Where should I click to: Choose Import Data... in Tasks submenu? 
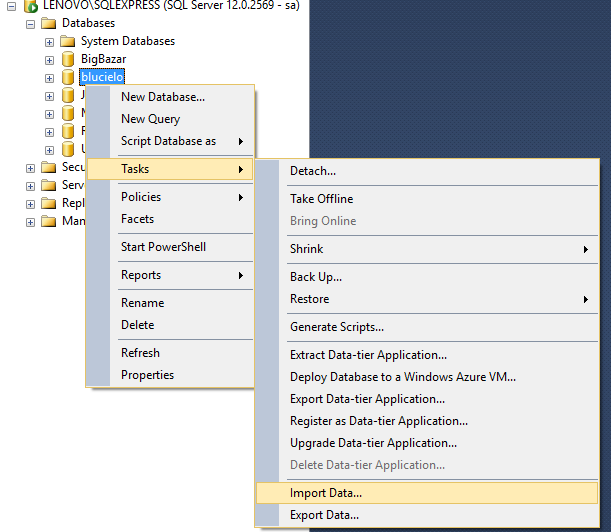point(427,493)
